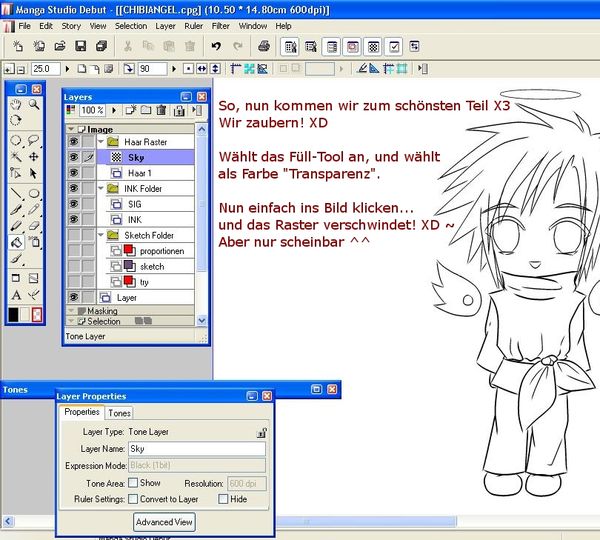Click New Layer icon in Layers panel
The height and width of the screenshot is (540, 600).
point(131,110)
